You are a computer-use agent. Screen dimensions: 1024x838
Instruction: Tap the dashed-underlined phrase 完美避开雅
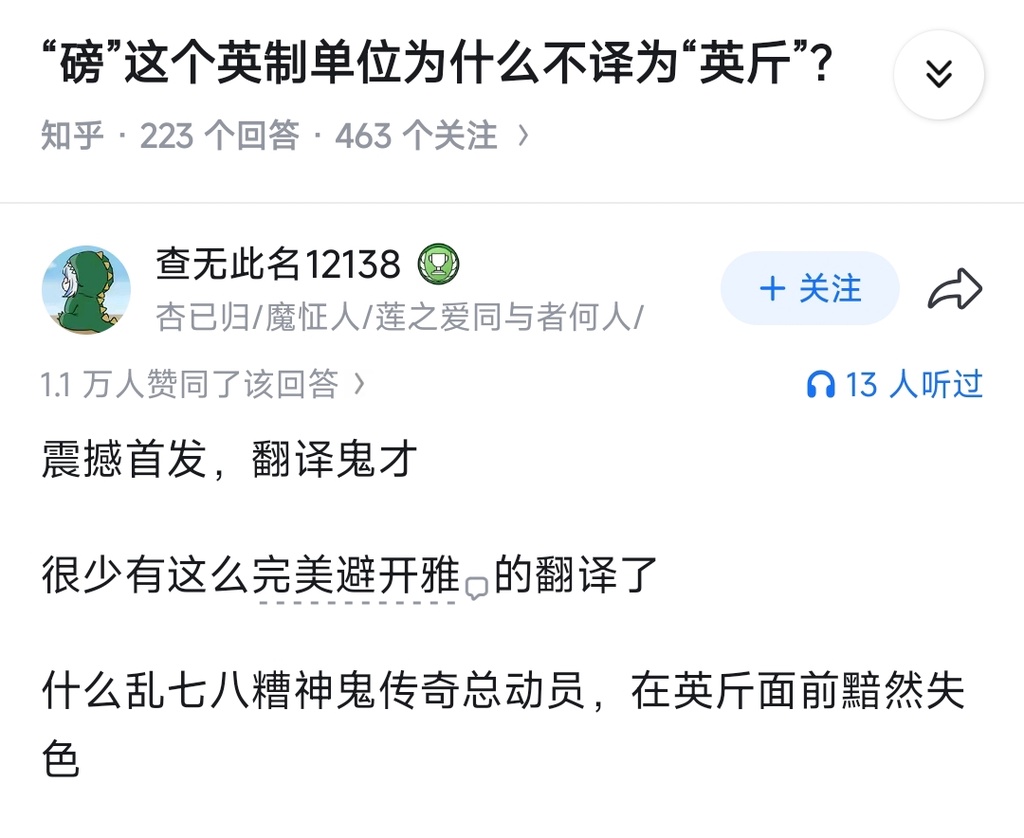click(x=355, y=577)
